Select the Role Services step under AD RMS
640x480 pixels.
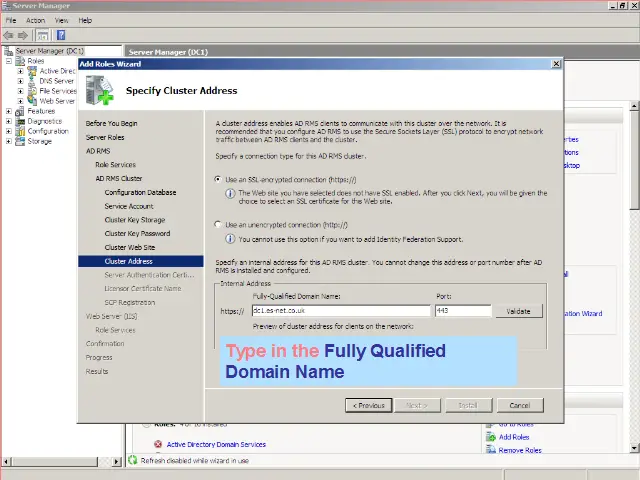point(116,164)
